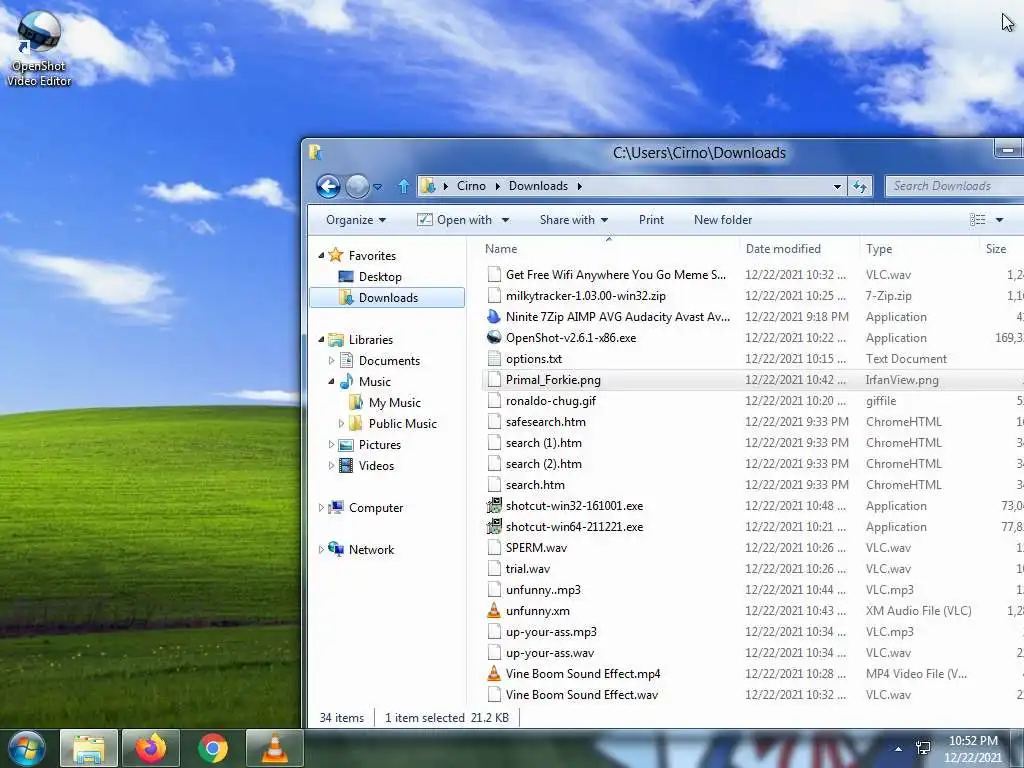Open the Share with menu

(573, 220)
